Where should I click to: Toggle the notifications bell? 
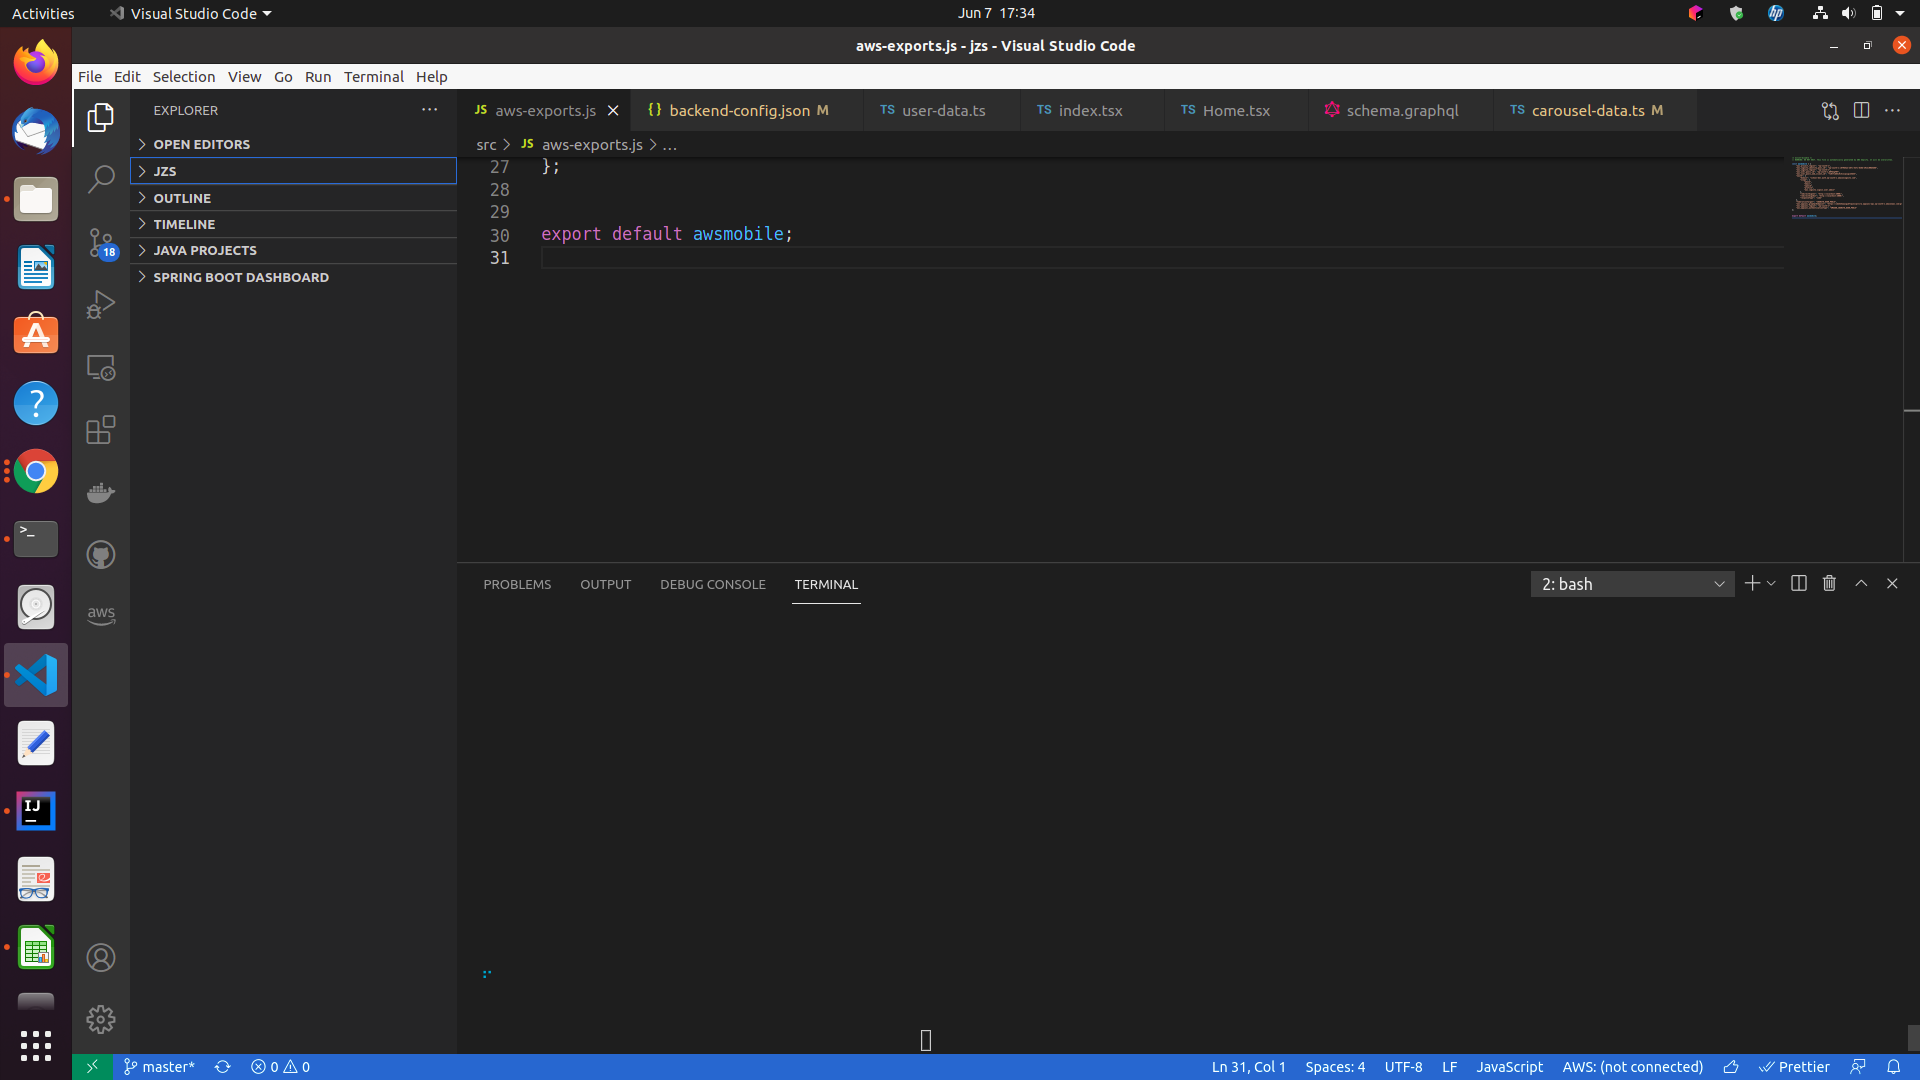pyautogui.click(x=1894, y=1066)
